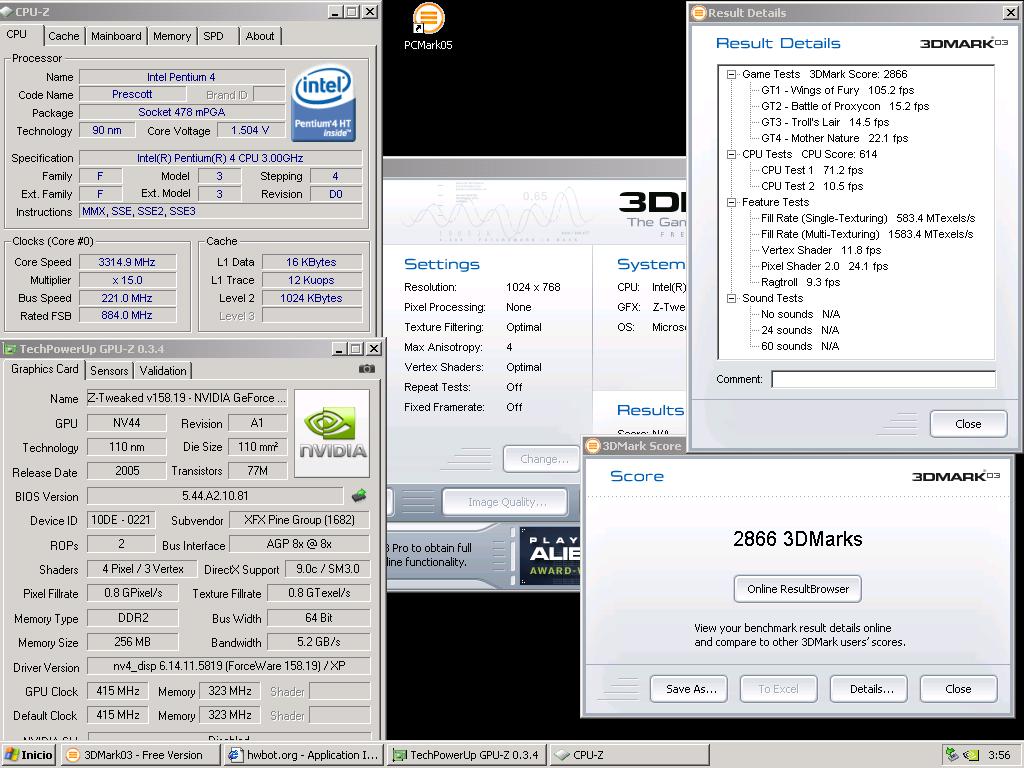The width and height of the screenshot is (1024, 768).
Task: Open the Mainboard tab in CPU-Z
Action: coord(116,37)
